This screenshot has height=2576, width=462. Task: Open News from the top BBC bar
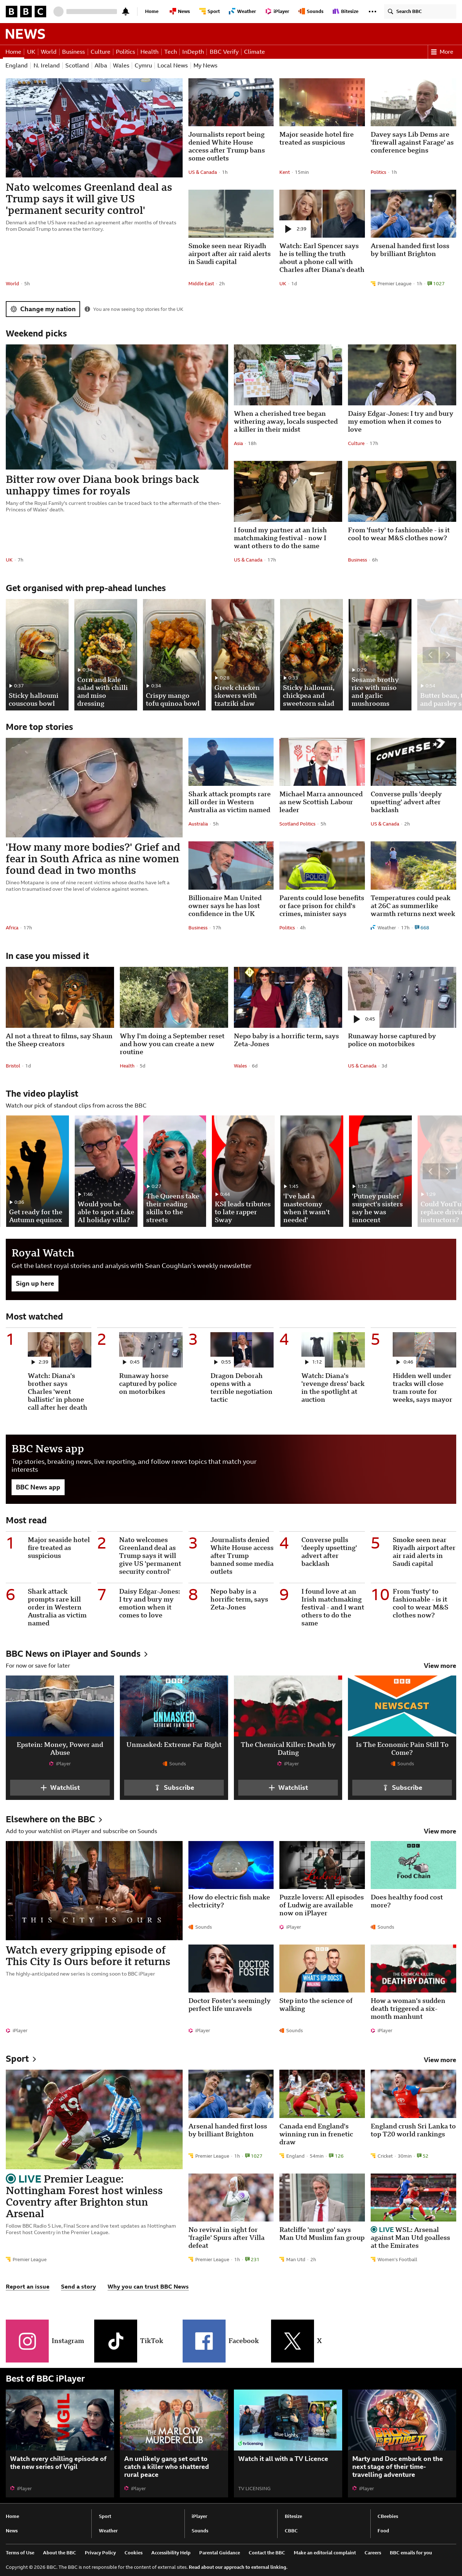coord(181,11)
